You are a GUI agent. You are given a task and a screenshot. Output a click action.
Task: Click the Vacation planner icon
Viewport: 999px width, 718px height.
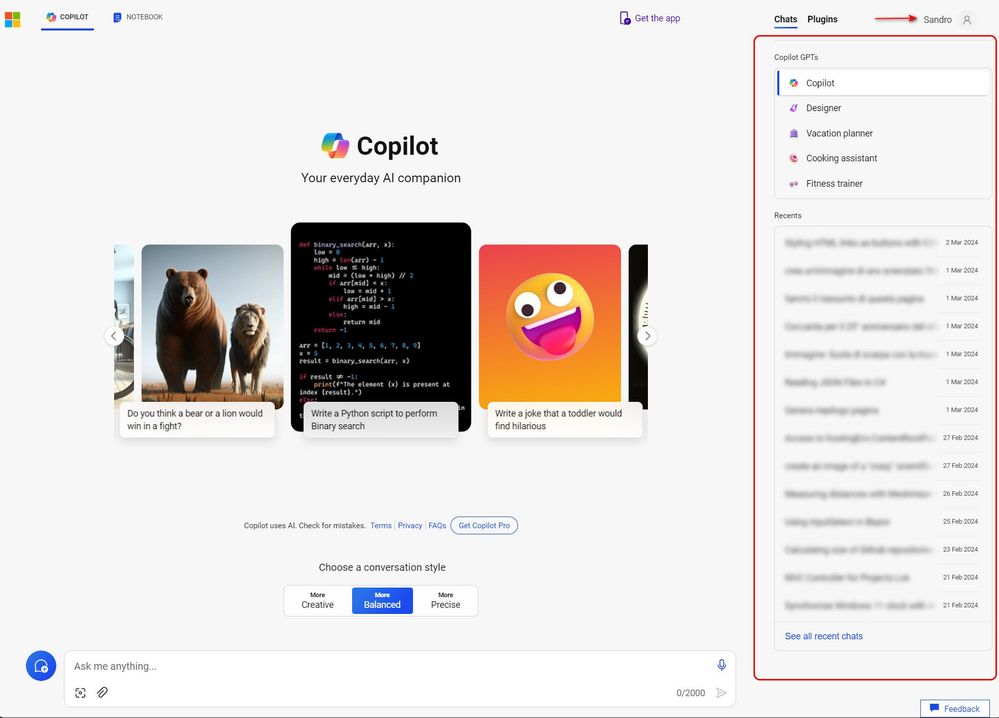(x=793, y=133)
